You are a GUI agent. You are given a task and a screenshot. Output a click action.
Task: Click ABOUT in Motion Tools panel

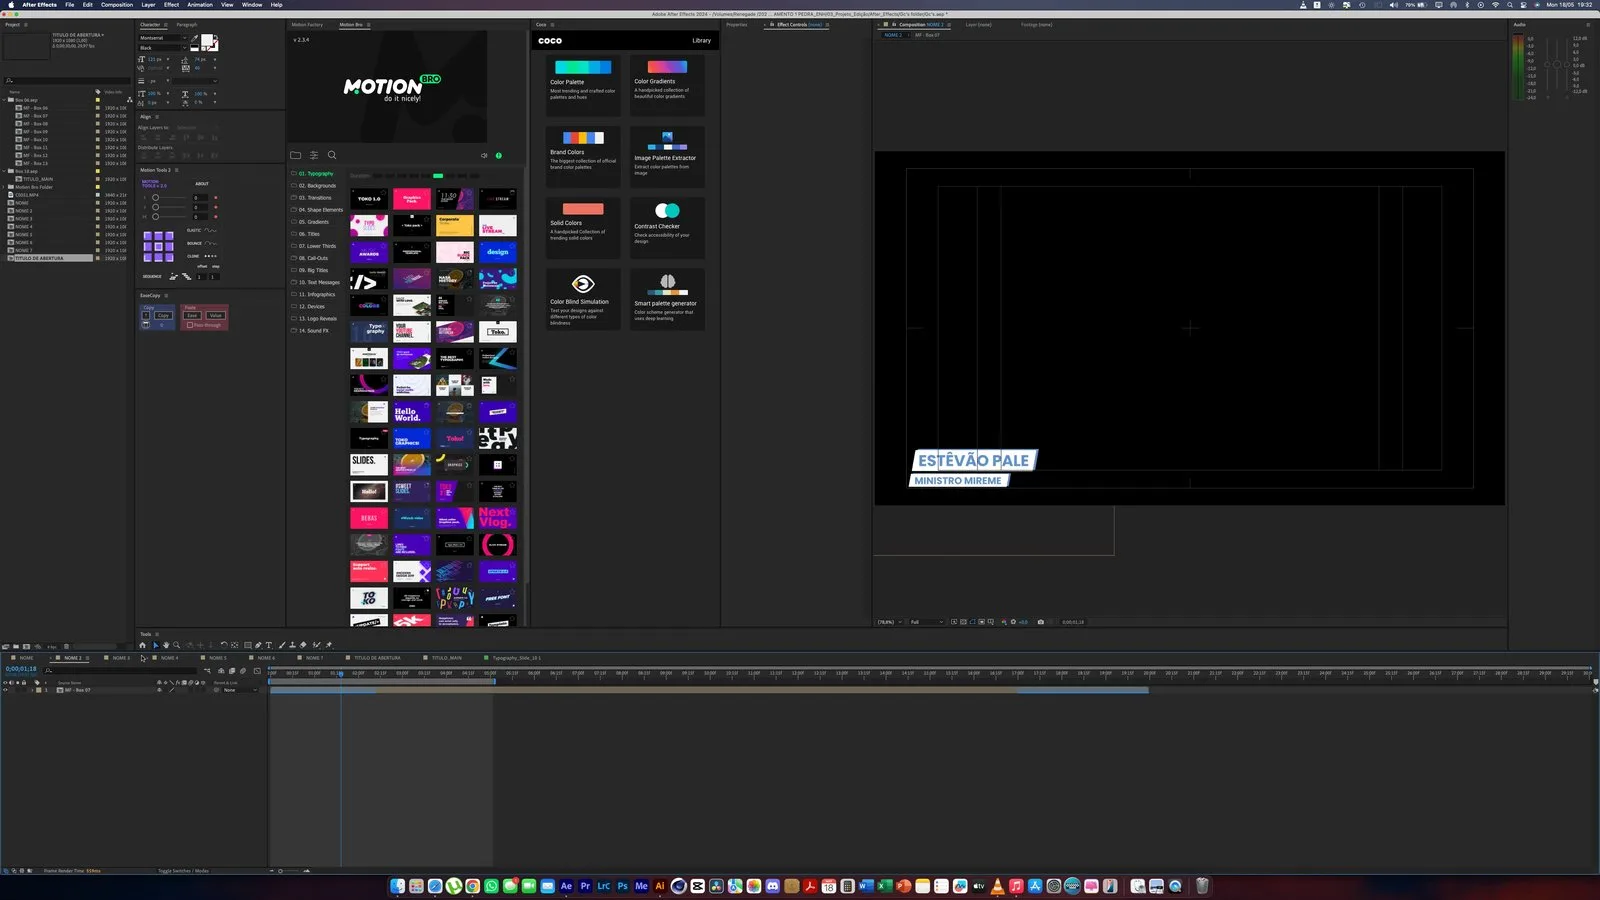tap(202, 184)
